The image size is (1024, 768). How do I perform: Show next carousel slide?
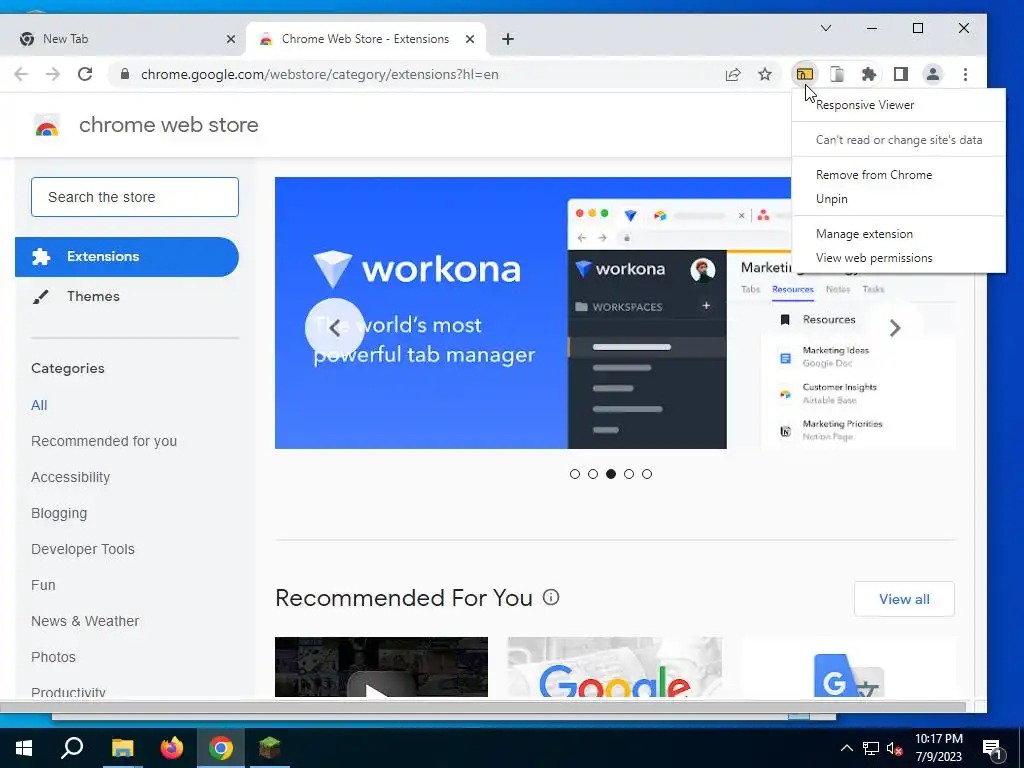(895, 328)
